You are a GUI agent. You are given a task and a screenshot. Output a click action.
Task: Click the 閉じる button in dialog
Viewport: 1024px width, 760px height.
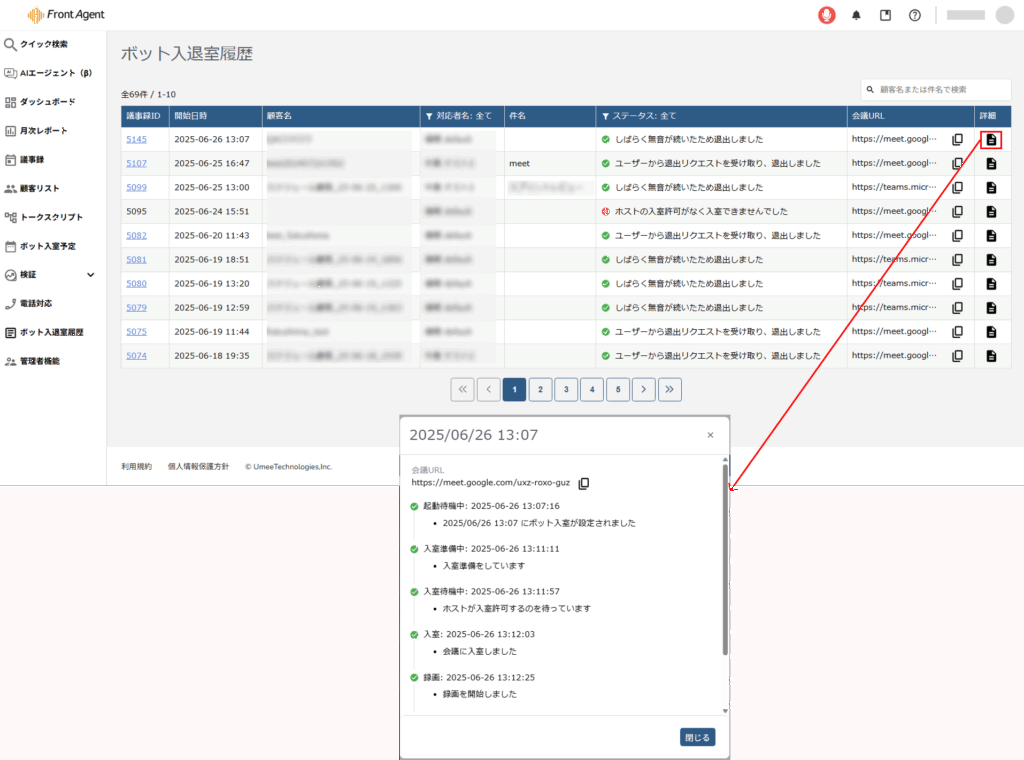pos(697,738)
